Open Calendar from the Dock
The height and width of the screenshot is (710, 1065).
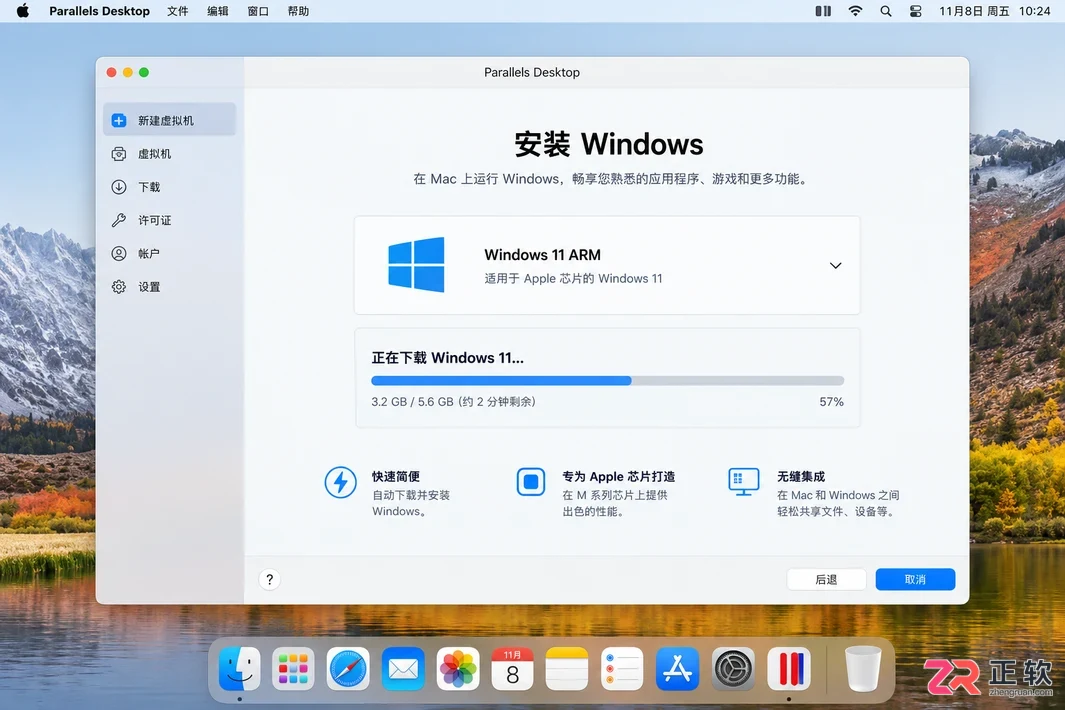point(513,669)
